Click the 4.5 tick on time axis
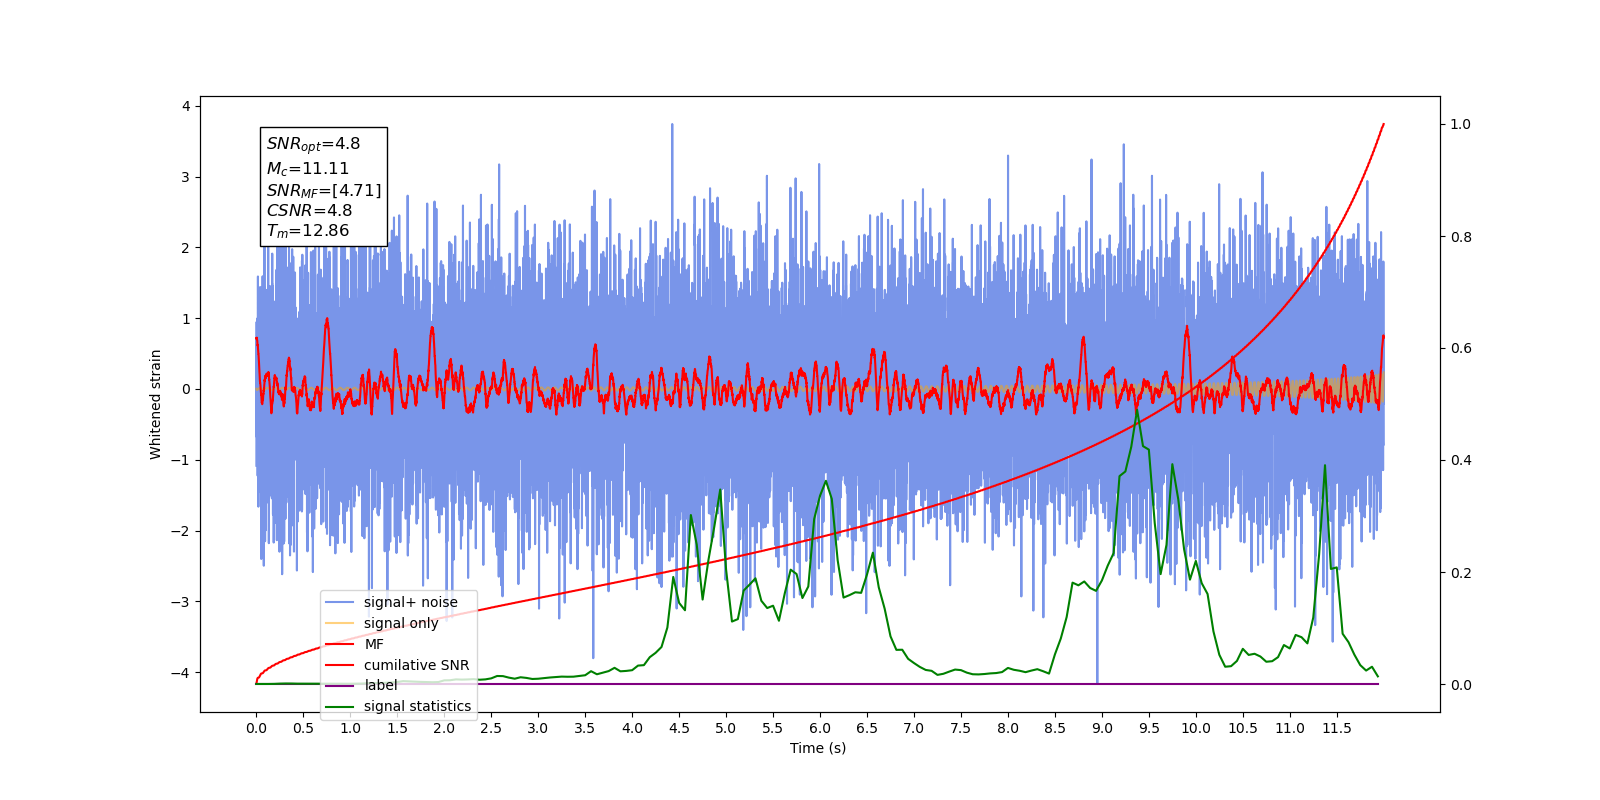The width and height of the screenshot is (1600, 800). point(679,728)
